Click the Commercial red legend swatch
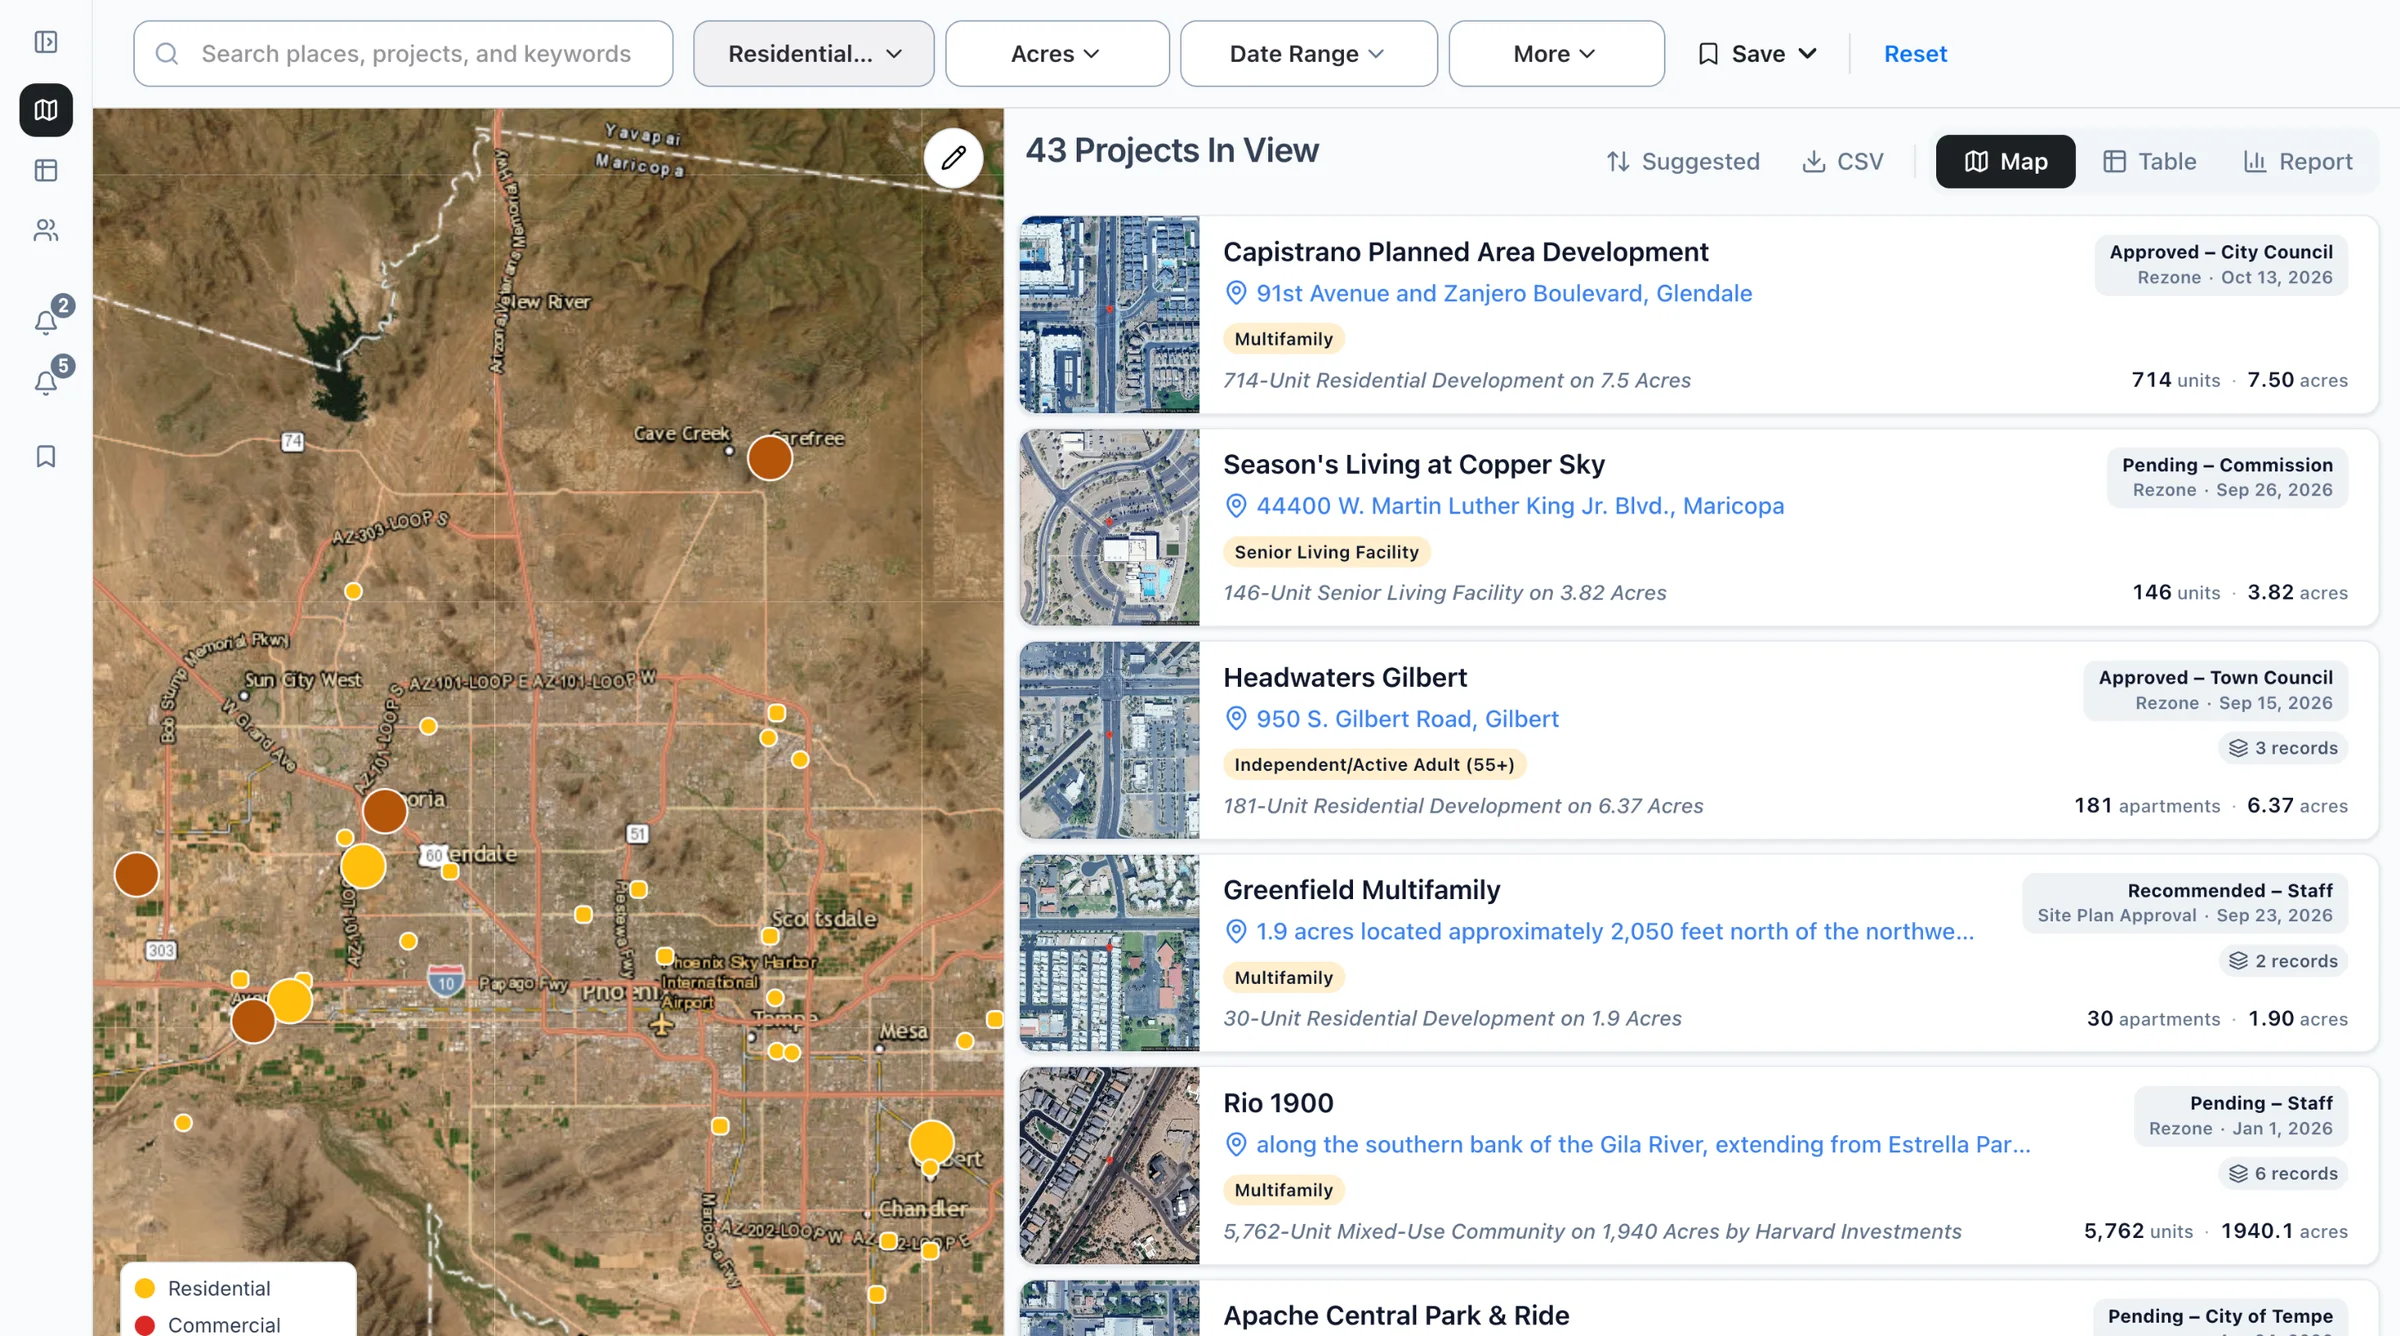Image resolution: width=2400 pixels, height=1336 pixels. pyautogui.click(x=145, y=1325)
